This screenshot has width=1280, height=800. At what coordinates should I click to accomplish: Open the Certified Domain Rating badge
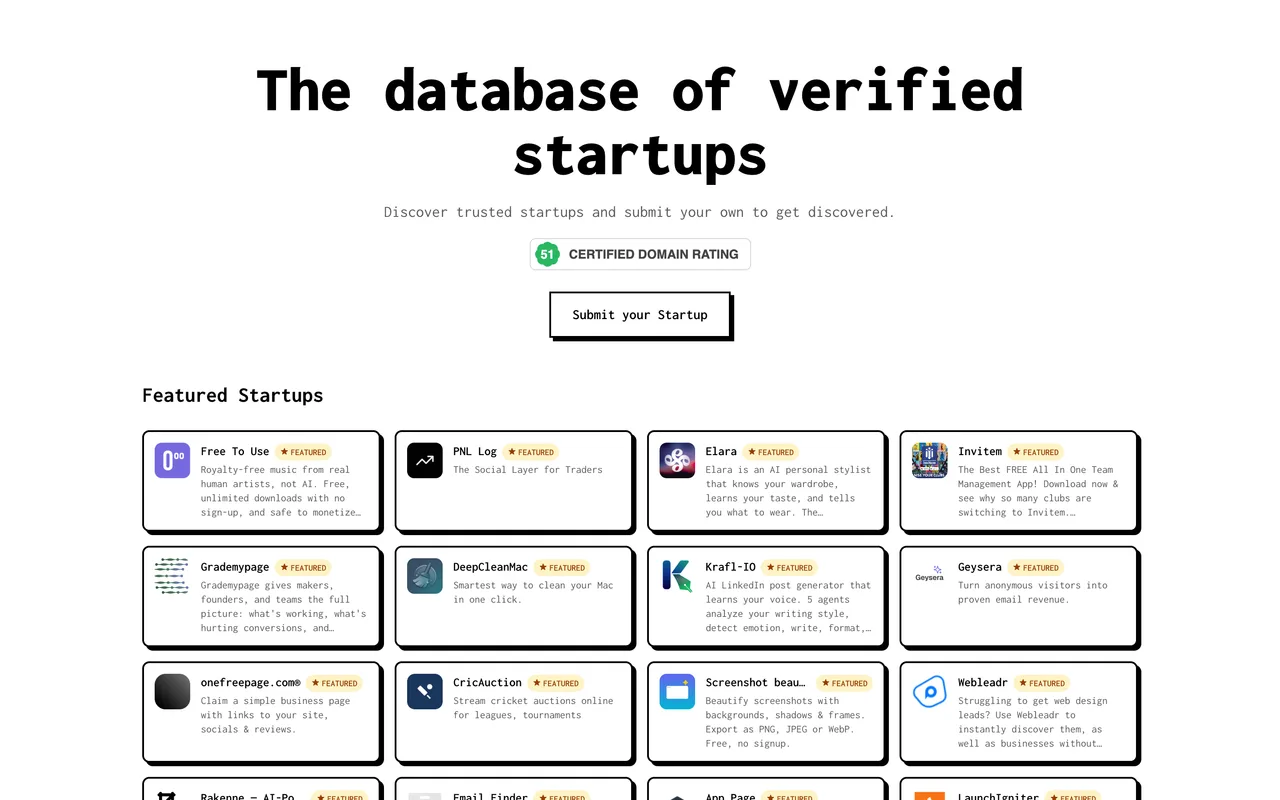coord(640,254)
